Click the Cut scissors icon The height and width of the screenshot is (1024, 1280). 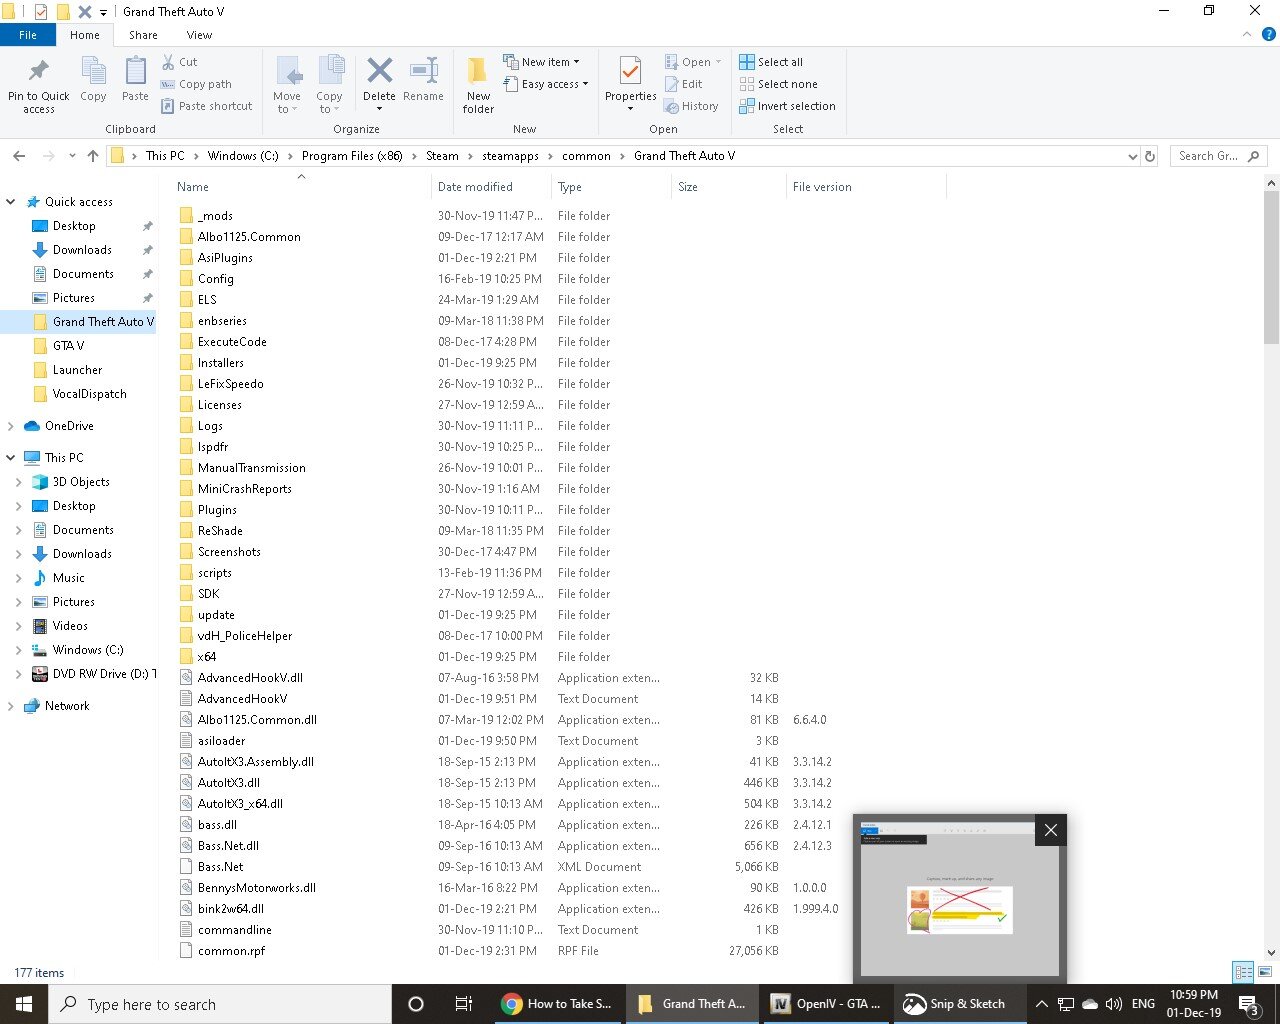(169, 62)
